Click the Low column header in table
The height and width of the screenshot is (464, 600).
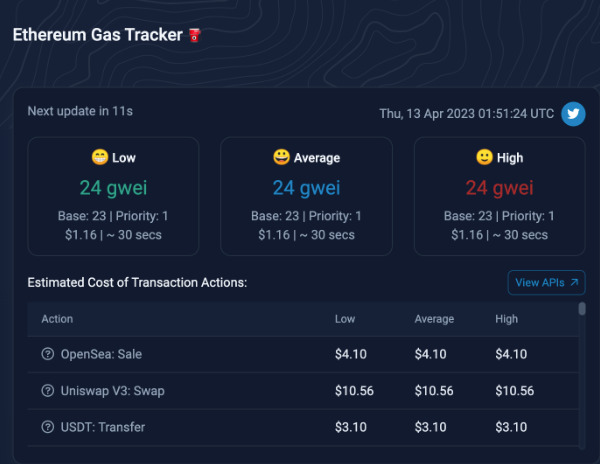(x=345, y=319)
